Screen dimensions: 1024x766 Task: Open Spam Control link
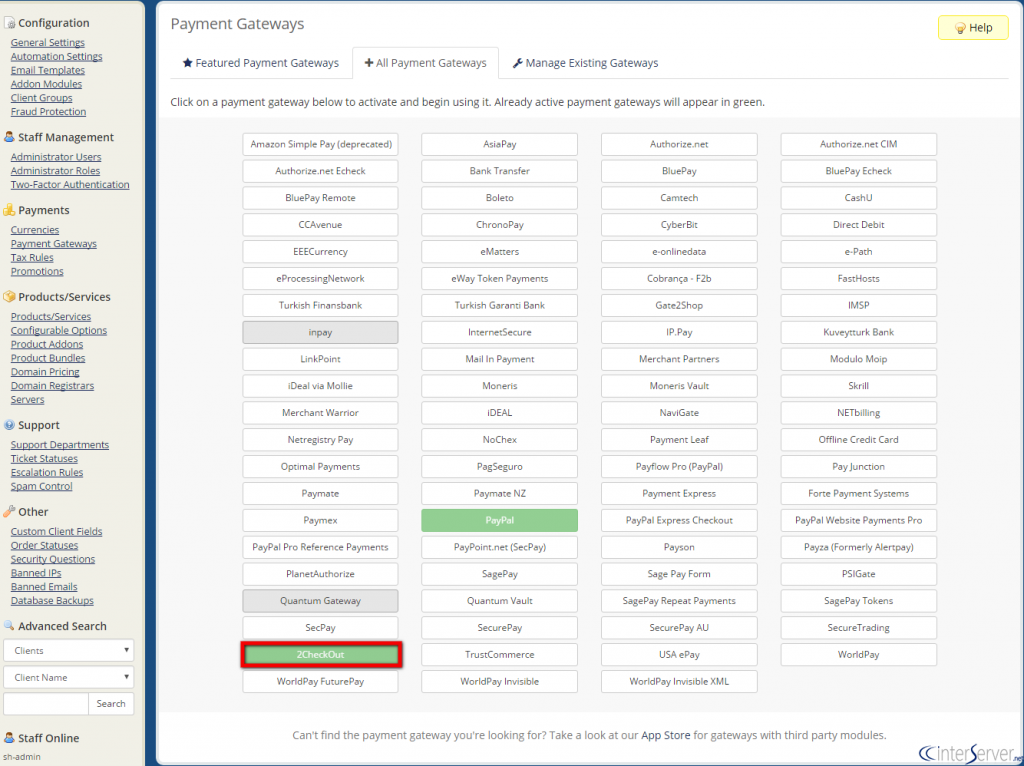(x=41, y=486)
